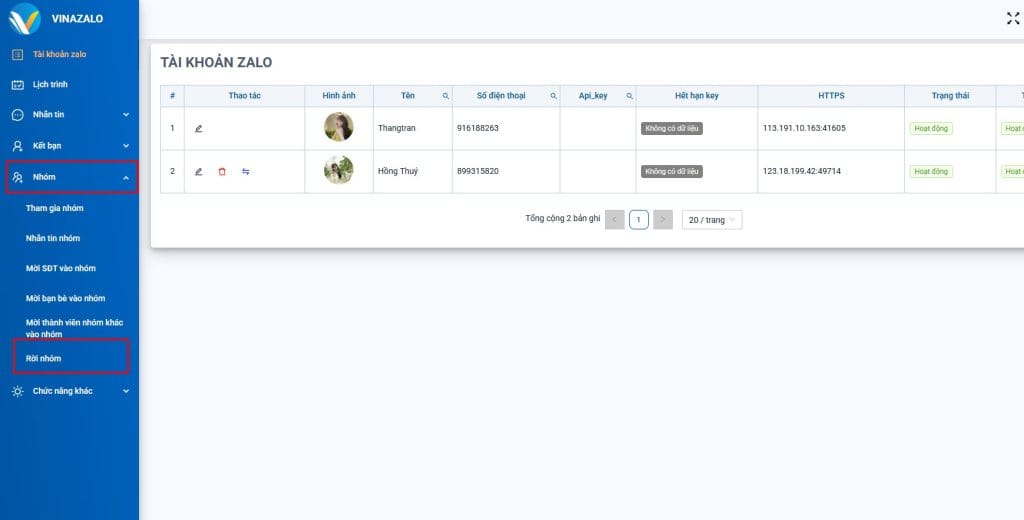Click the blue swap arrows icon

[245, 171]
